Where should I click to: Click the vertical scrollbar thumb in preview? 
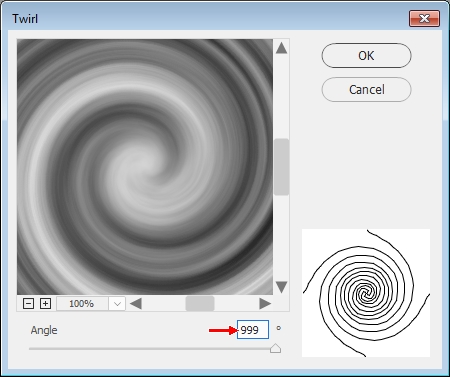(x=281, y=167)
